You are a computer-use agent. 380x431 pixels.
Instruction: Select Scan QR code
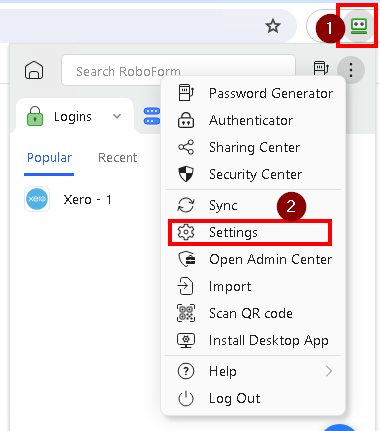[253, 313]
